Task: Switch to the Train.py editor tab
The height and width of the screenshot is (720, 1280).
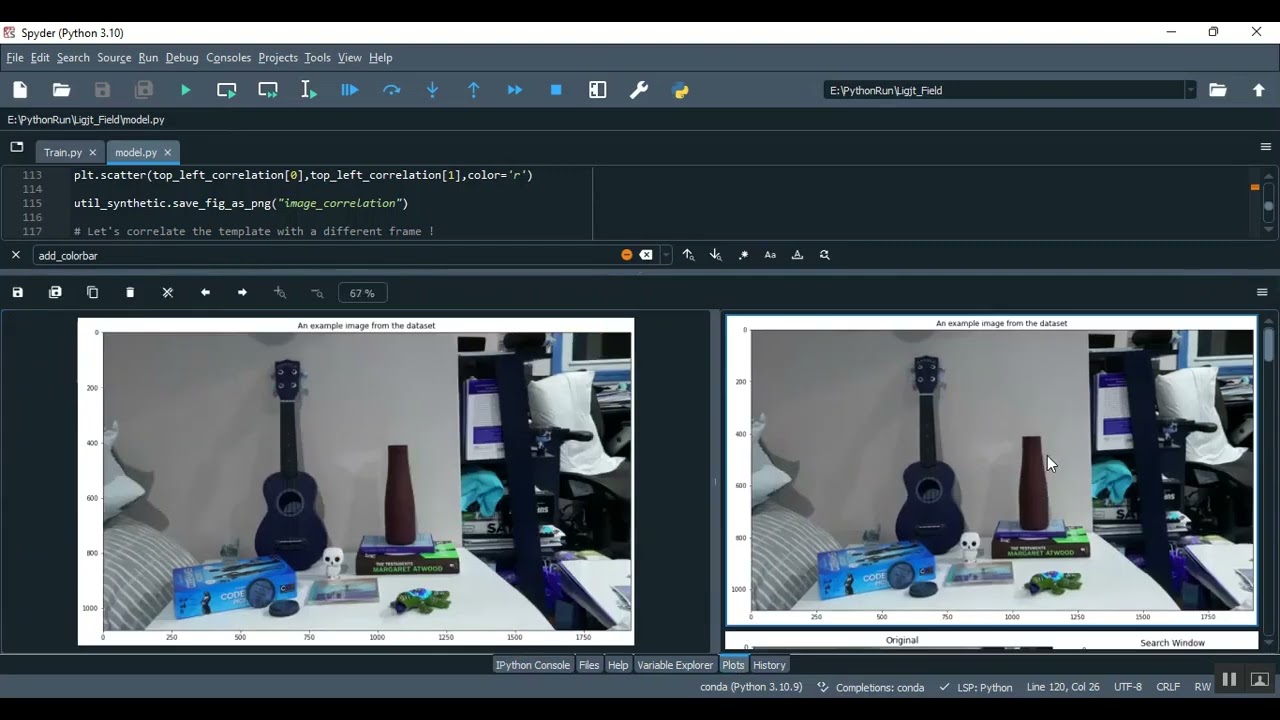Action: click(62, 152)
